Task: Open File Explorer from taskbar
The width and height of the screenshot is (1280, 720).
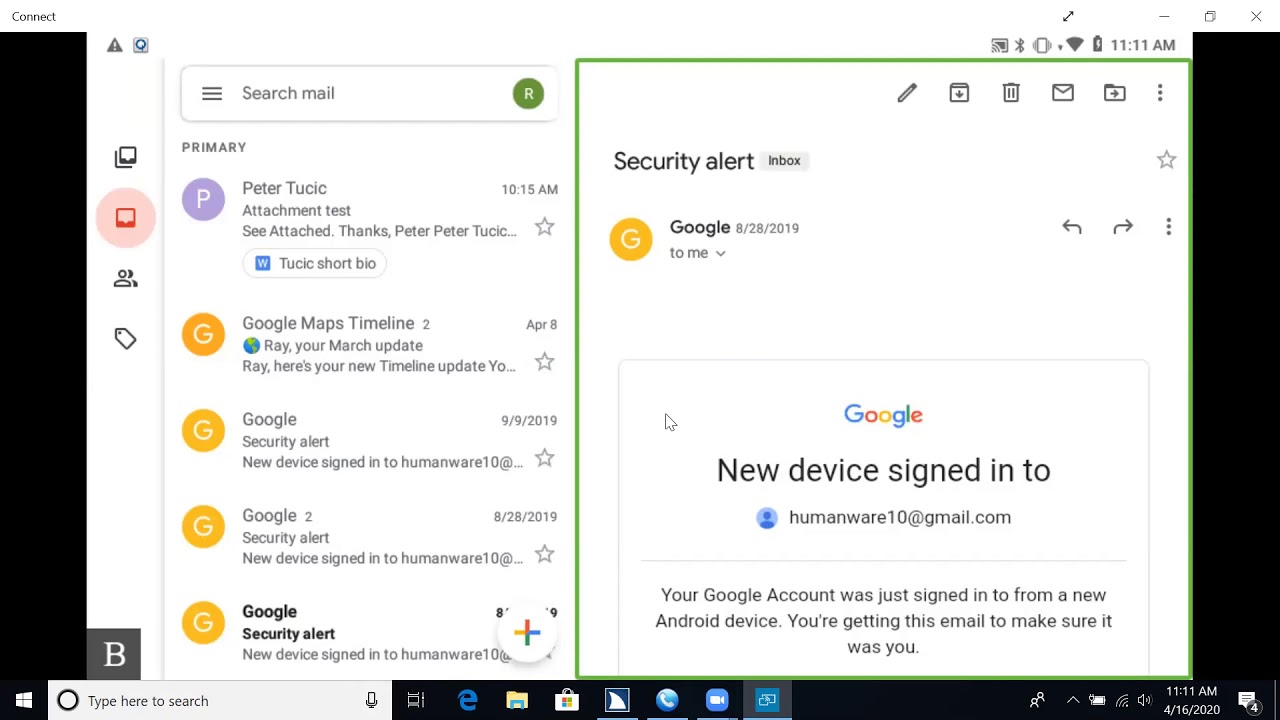Action: point(517,700)
